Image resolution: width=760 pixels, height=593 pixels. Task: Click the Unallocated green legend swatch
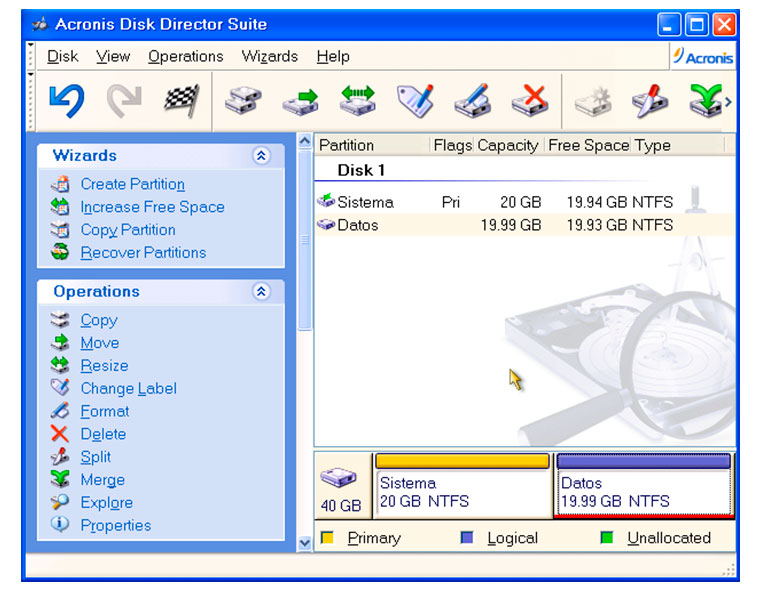coord(607,537)
